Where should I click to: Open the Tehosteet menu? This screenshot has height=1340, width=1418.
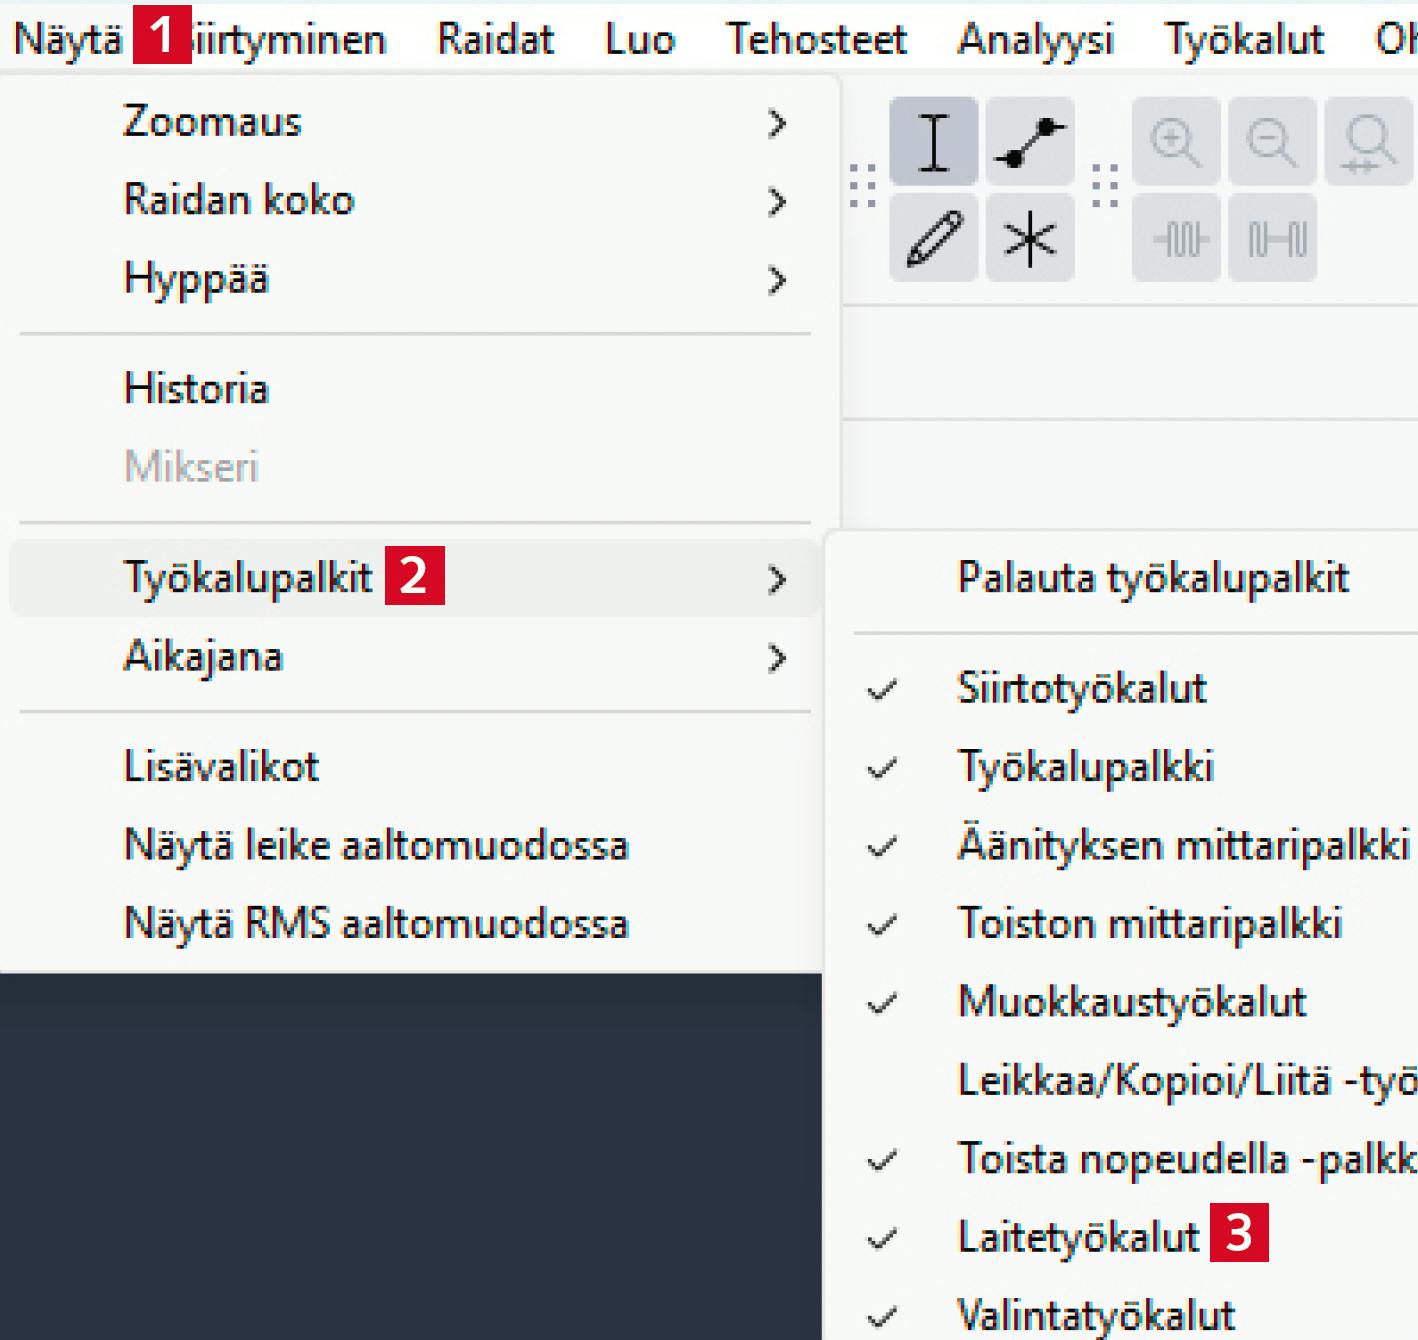816,40
